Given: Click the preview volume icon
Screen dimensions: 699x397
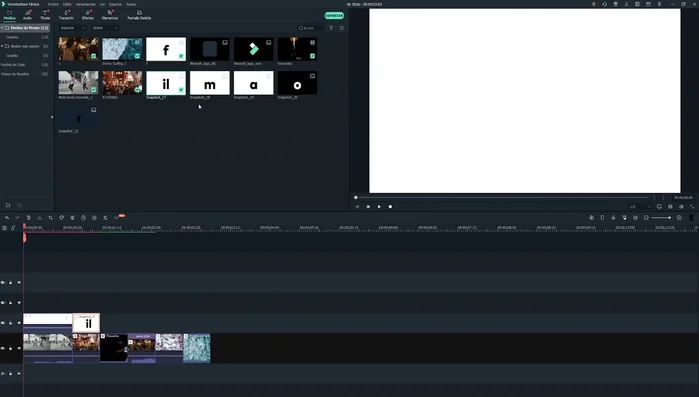Looking at the screenshot, I should click(681, 207).
